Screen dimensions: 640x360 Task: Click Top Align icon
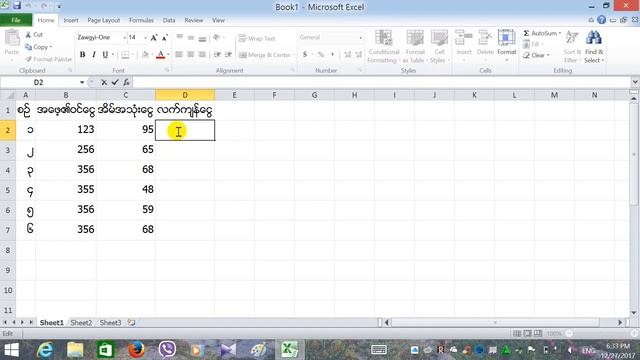tap(179, 38)
